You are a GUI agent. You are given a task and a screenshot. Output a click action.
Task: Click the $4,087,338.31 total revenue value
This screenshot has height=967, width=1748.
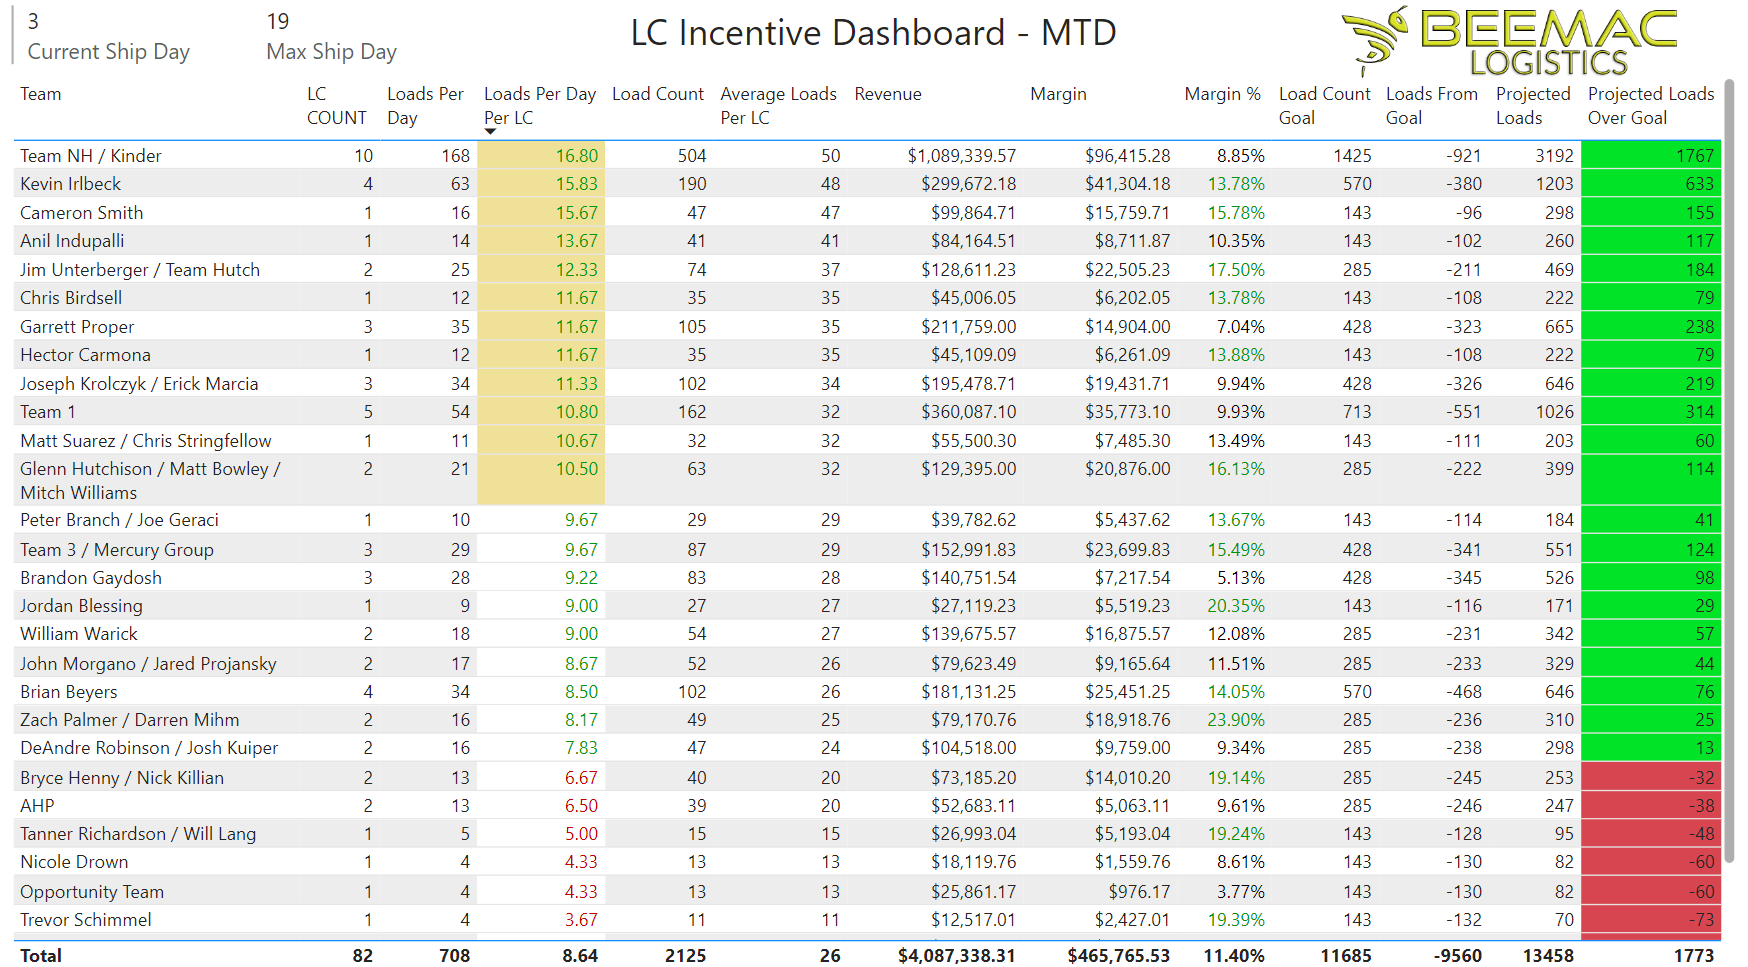pyautogui.click(x=956, y=956)
